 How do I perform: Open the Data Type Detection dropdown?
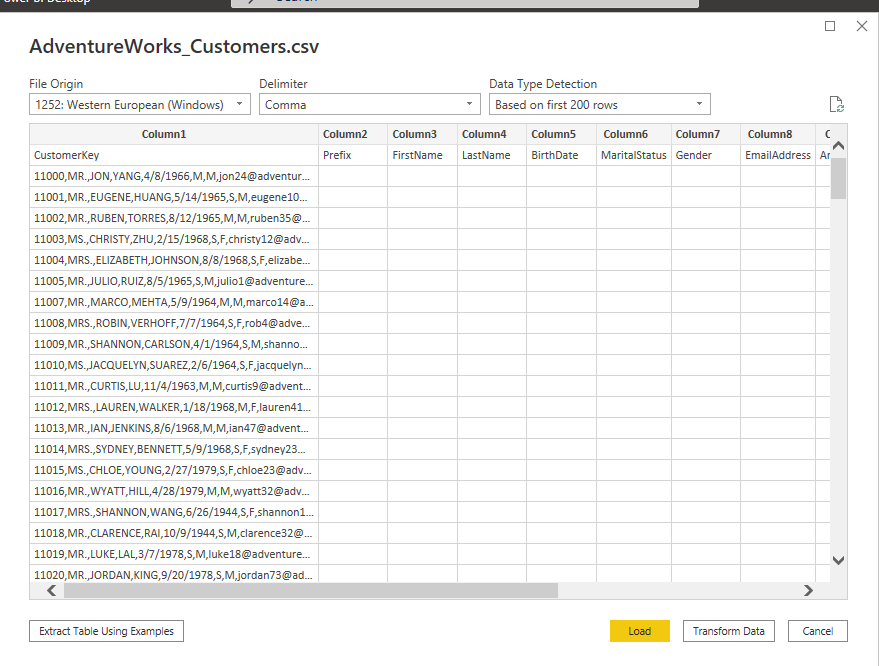(599, 104)
